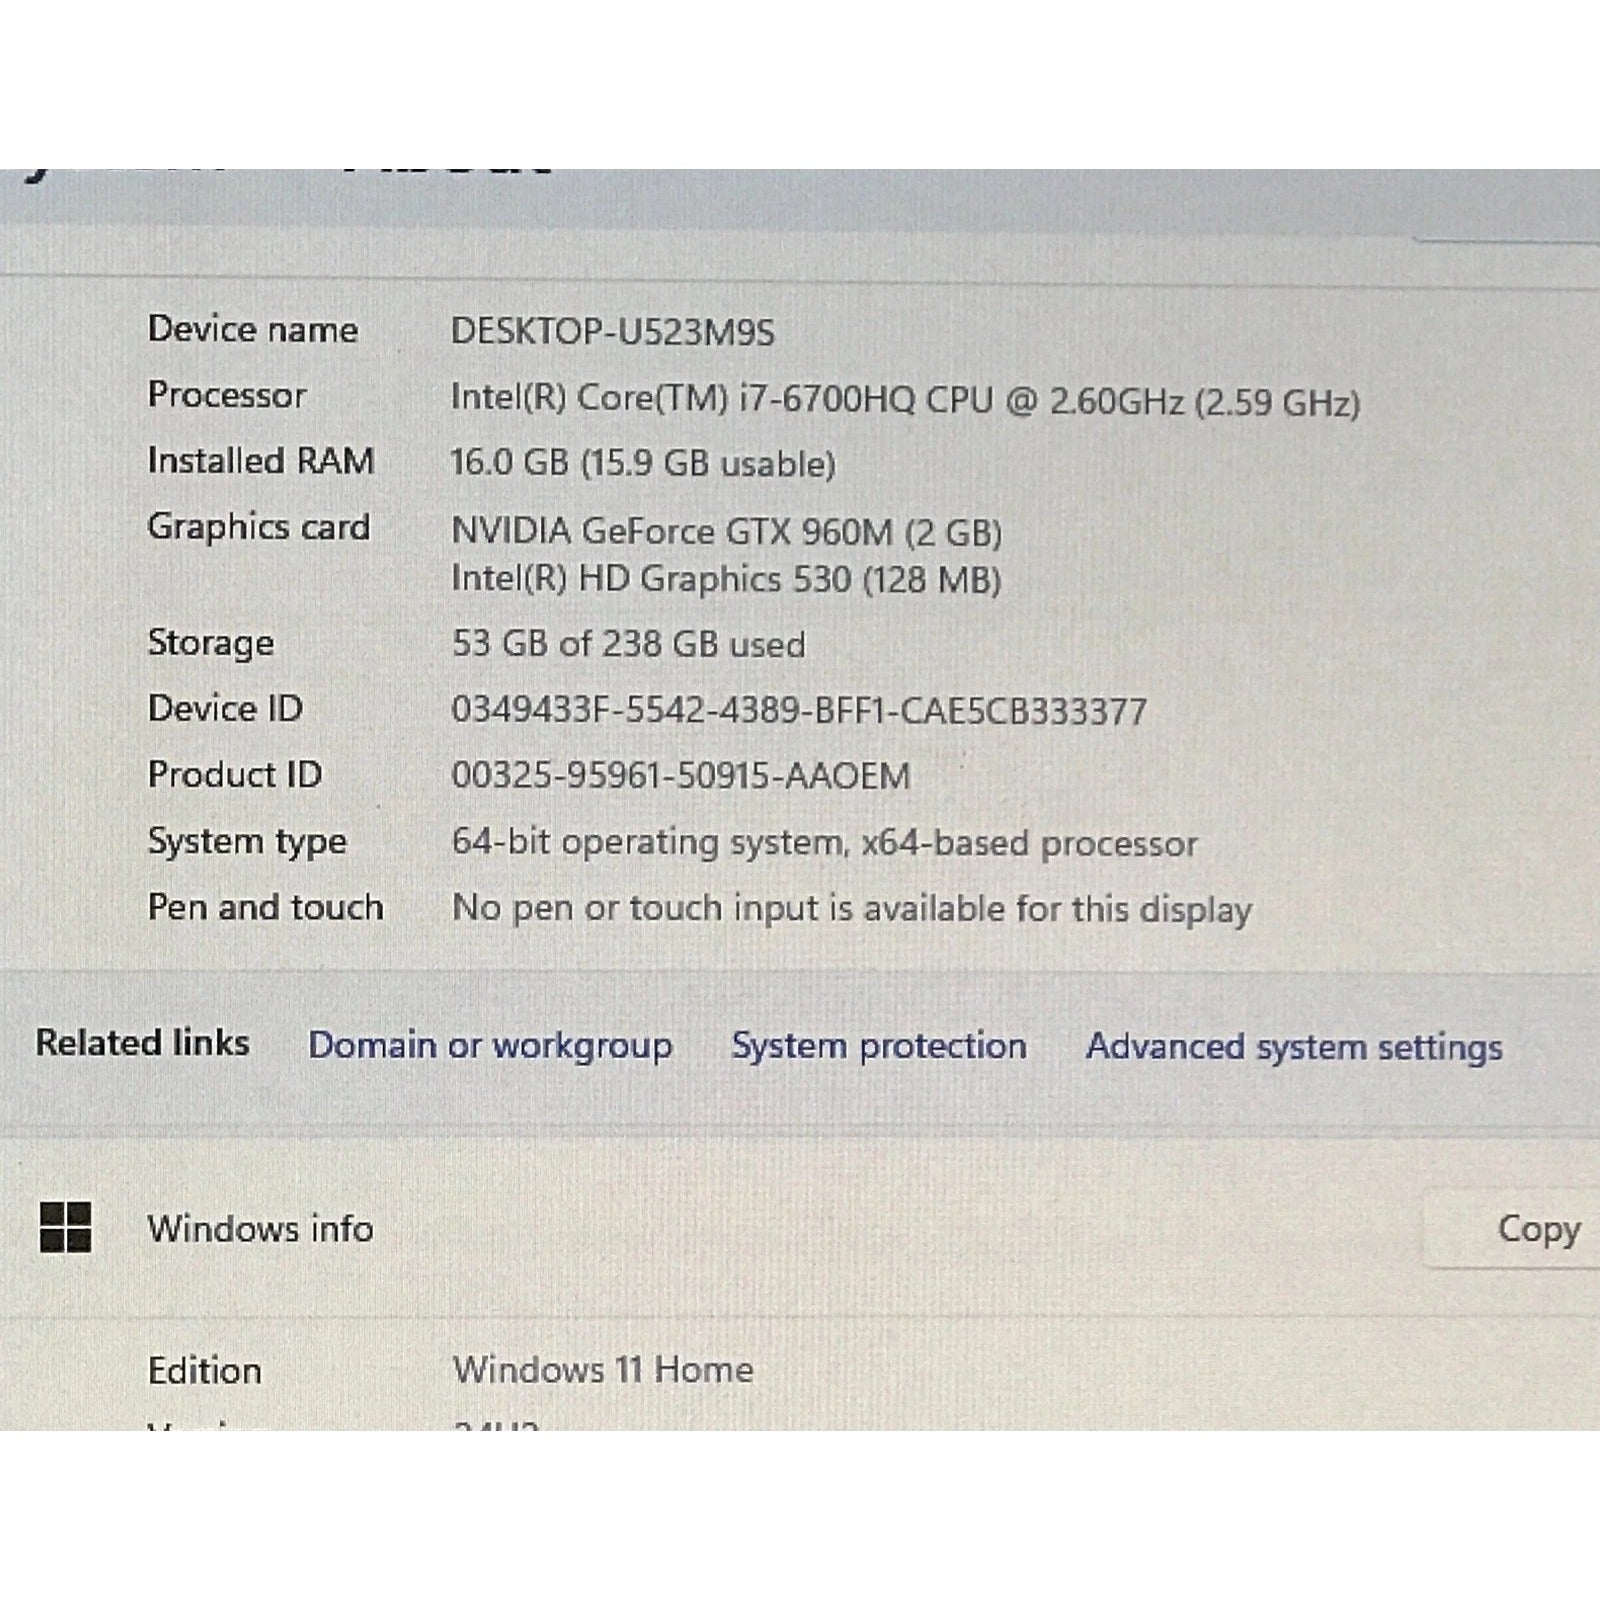
Task: Click the Edition label
Action: [x=205, y=1370]
